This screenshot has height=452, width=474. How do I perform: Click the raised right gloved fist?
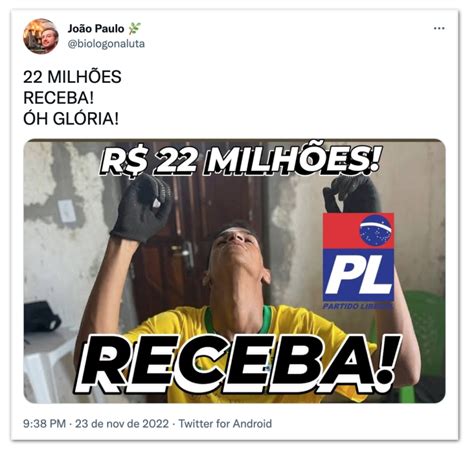click(x=352, y=194)
